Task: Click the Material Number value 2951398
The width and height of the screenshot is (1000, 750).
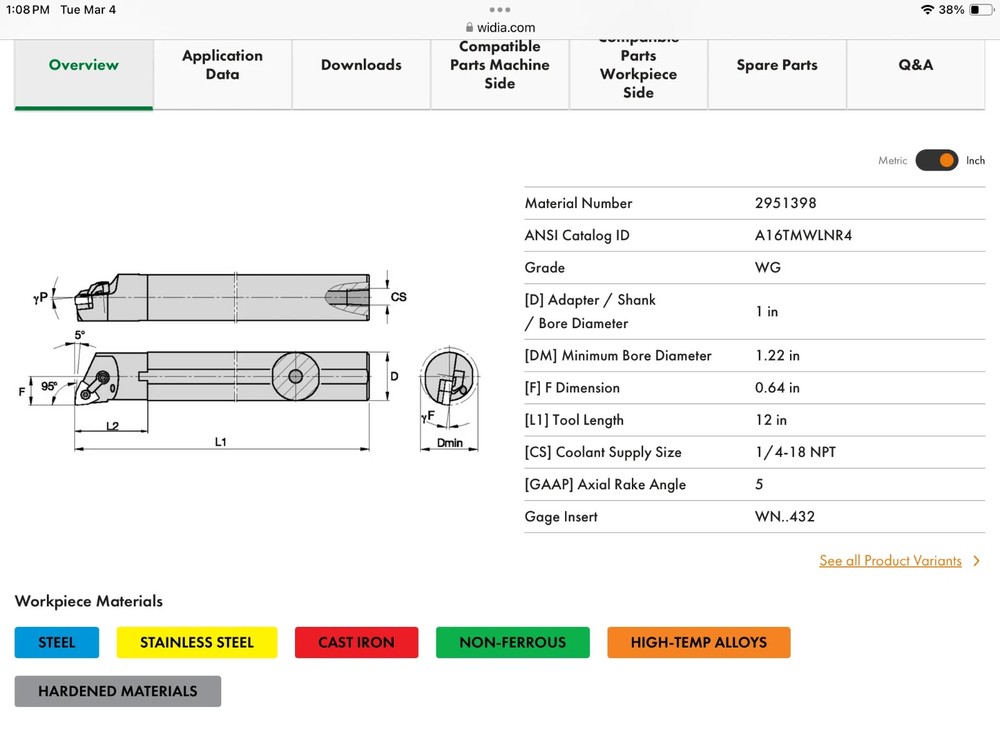Action: coord(786,203)
